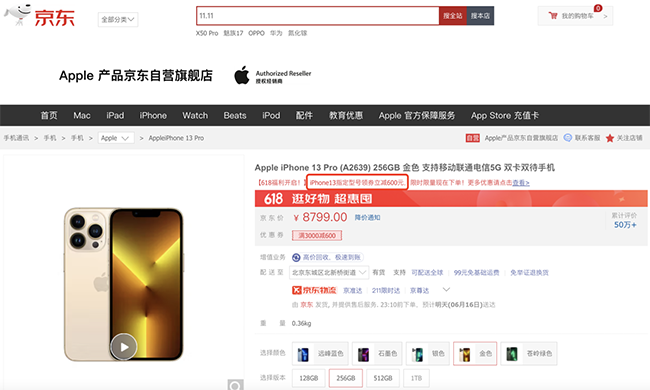
Task: Click the Apple Authorized Reseller logo
Action: (272, 76)
